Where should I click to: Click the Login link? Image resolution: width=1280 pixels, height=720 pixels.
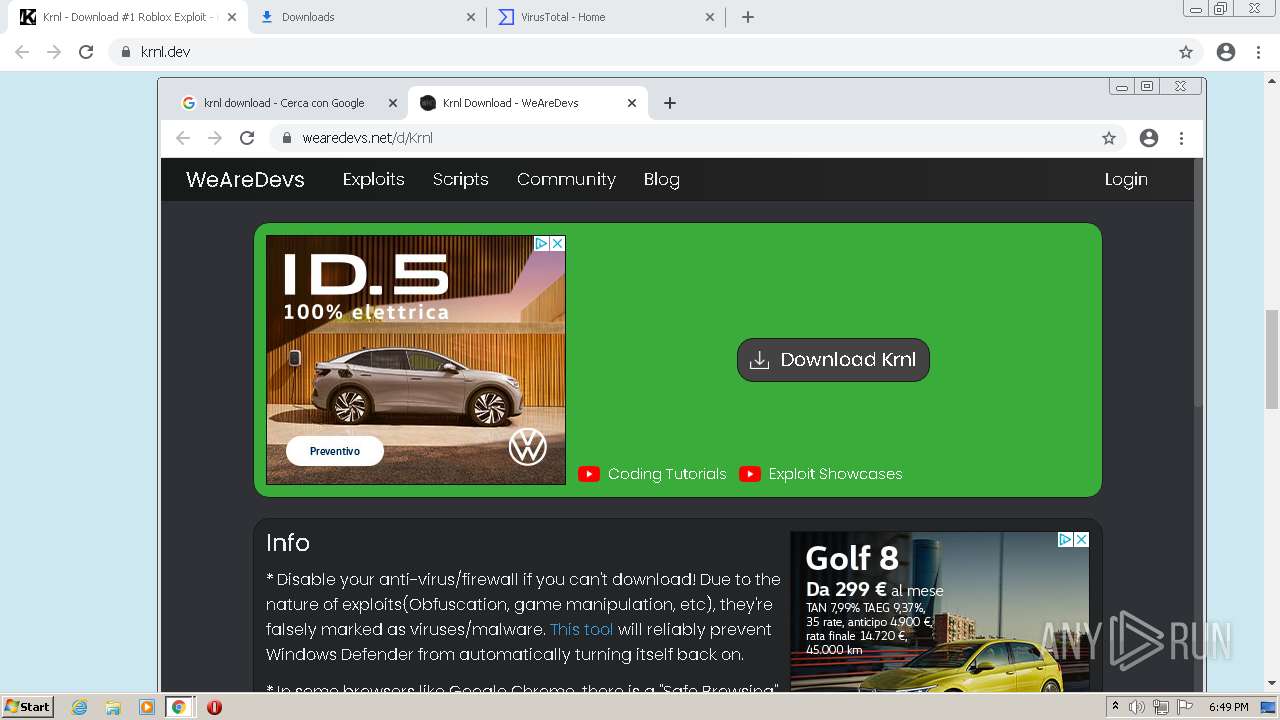1126,179
